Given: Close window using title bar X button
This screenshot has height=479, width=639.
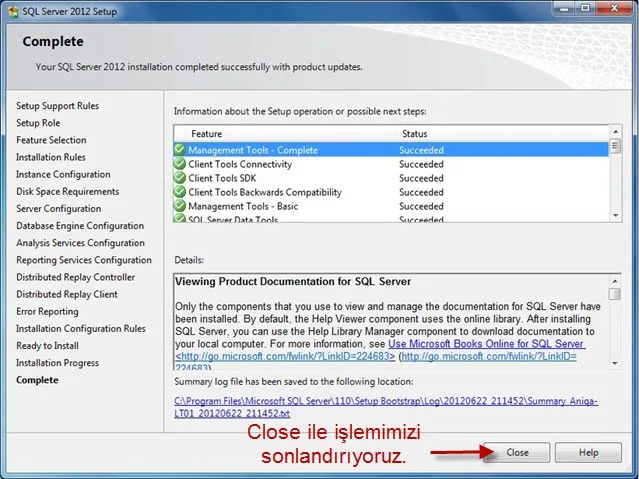Looking at the screenshot, I should pyautogui.click(x=615, y=8).
